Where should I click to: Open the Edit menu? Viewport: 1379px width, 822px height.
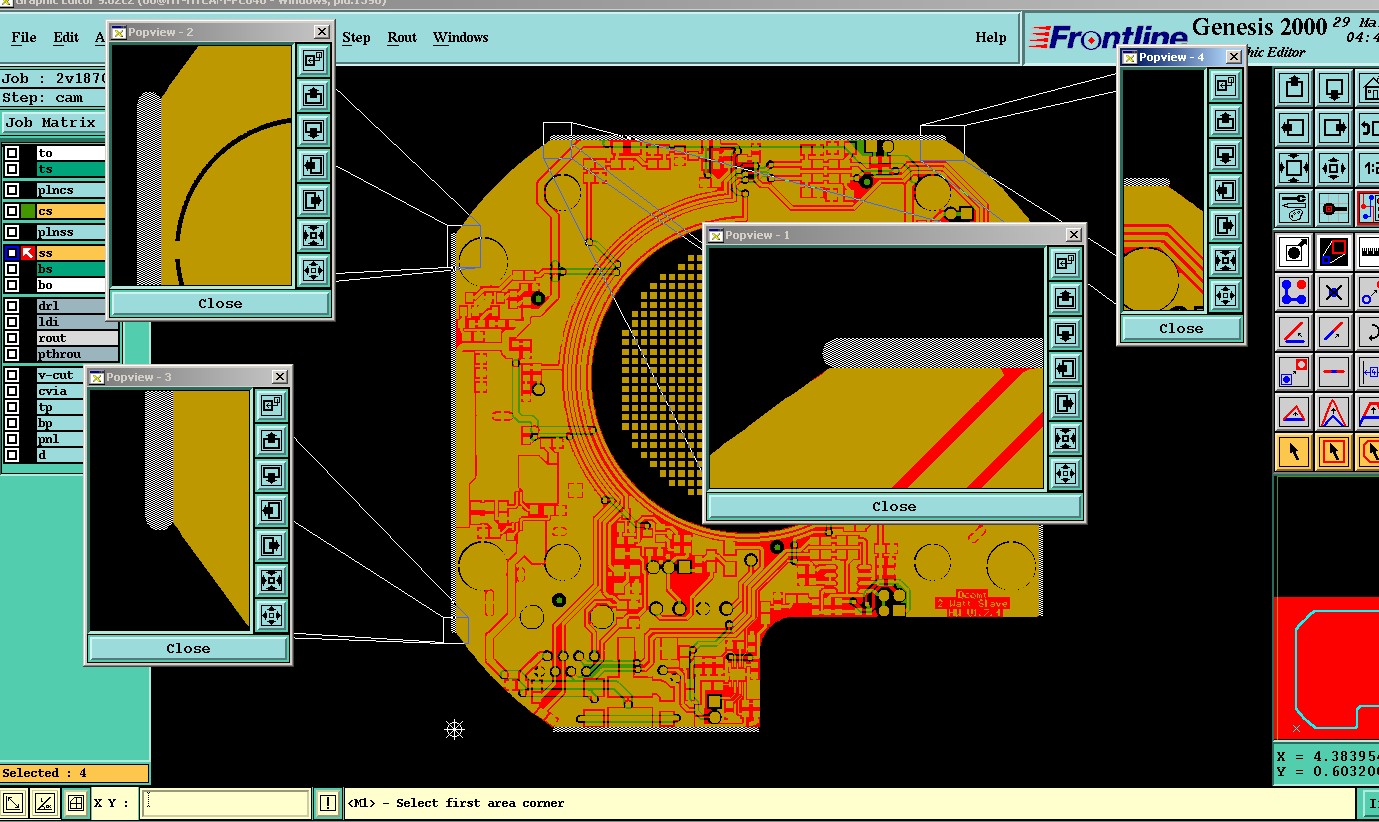pyautogui.click(x=66, y=37)
